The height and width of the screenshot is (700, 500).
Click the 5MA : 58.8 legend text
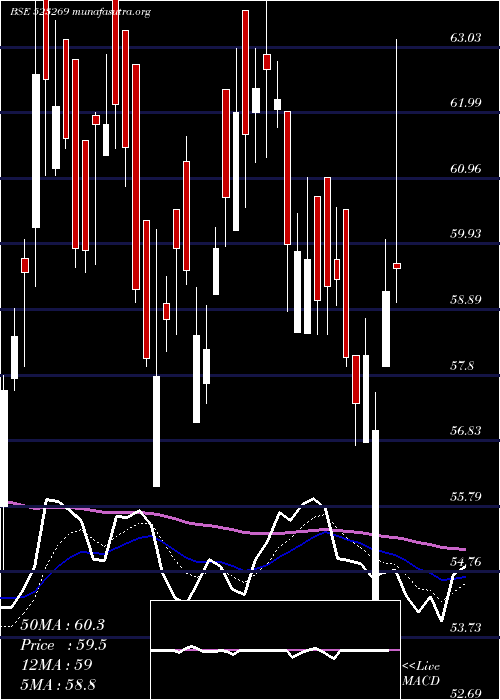coord(58,684)
